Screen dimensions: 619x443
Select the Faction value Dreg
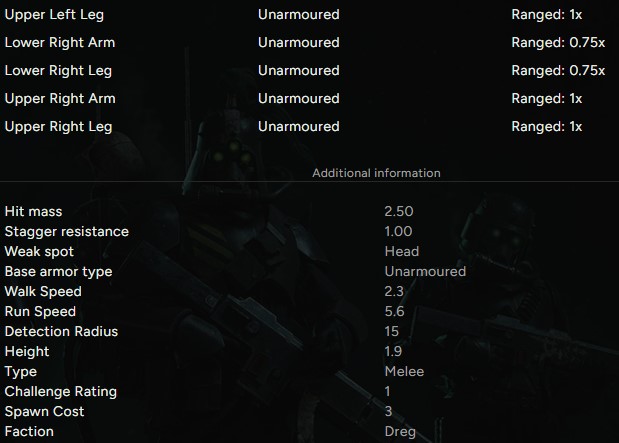pos(400,432)
